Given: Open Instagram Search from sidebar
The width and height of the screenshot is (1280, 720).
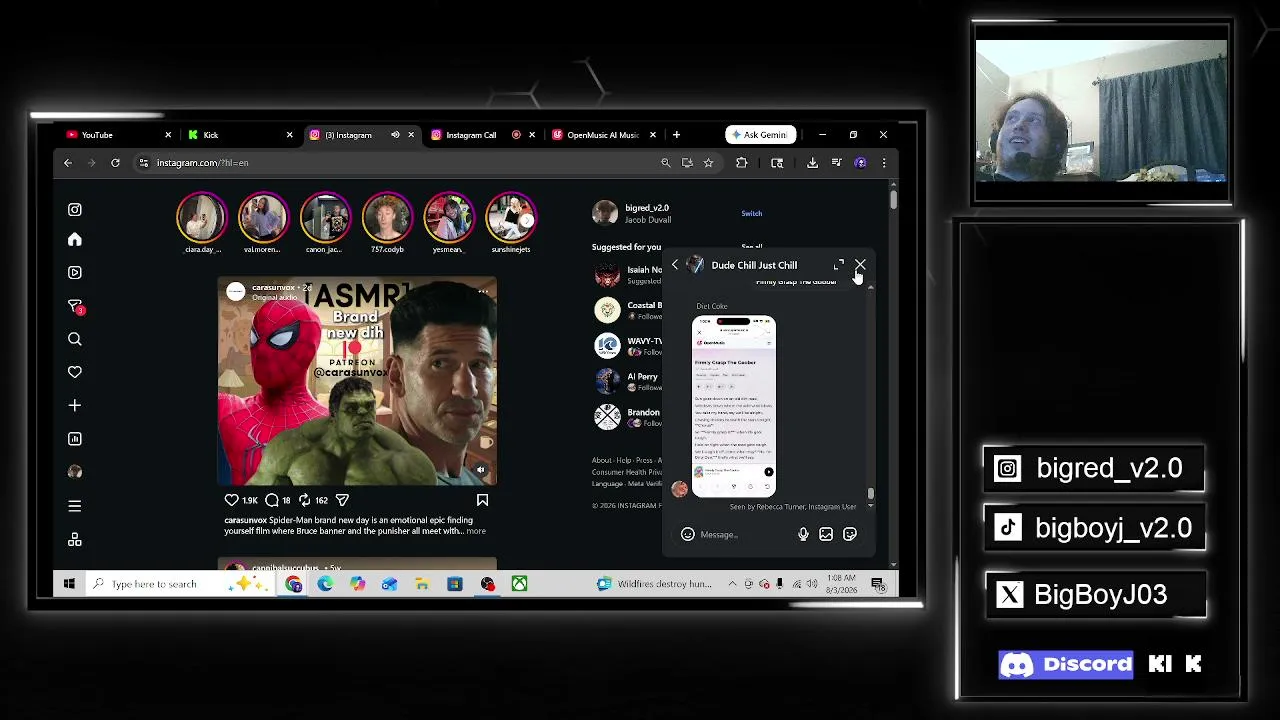Looking at the screenshot, I should [74, 339].
